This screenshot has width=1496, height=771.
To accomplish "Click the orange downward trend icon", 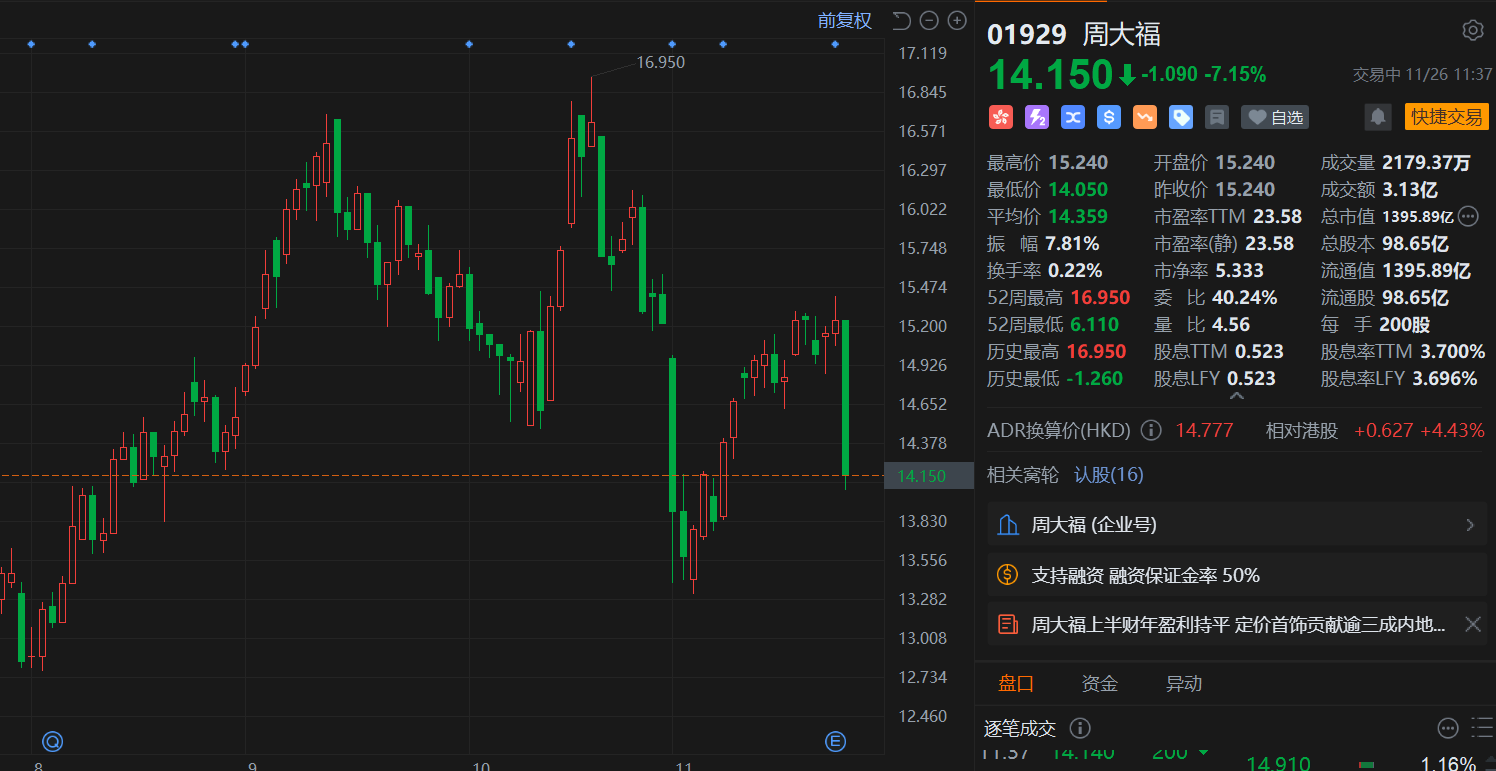I will point(1145,117).
